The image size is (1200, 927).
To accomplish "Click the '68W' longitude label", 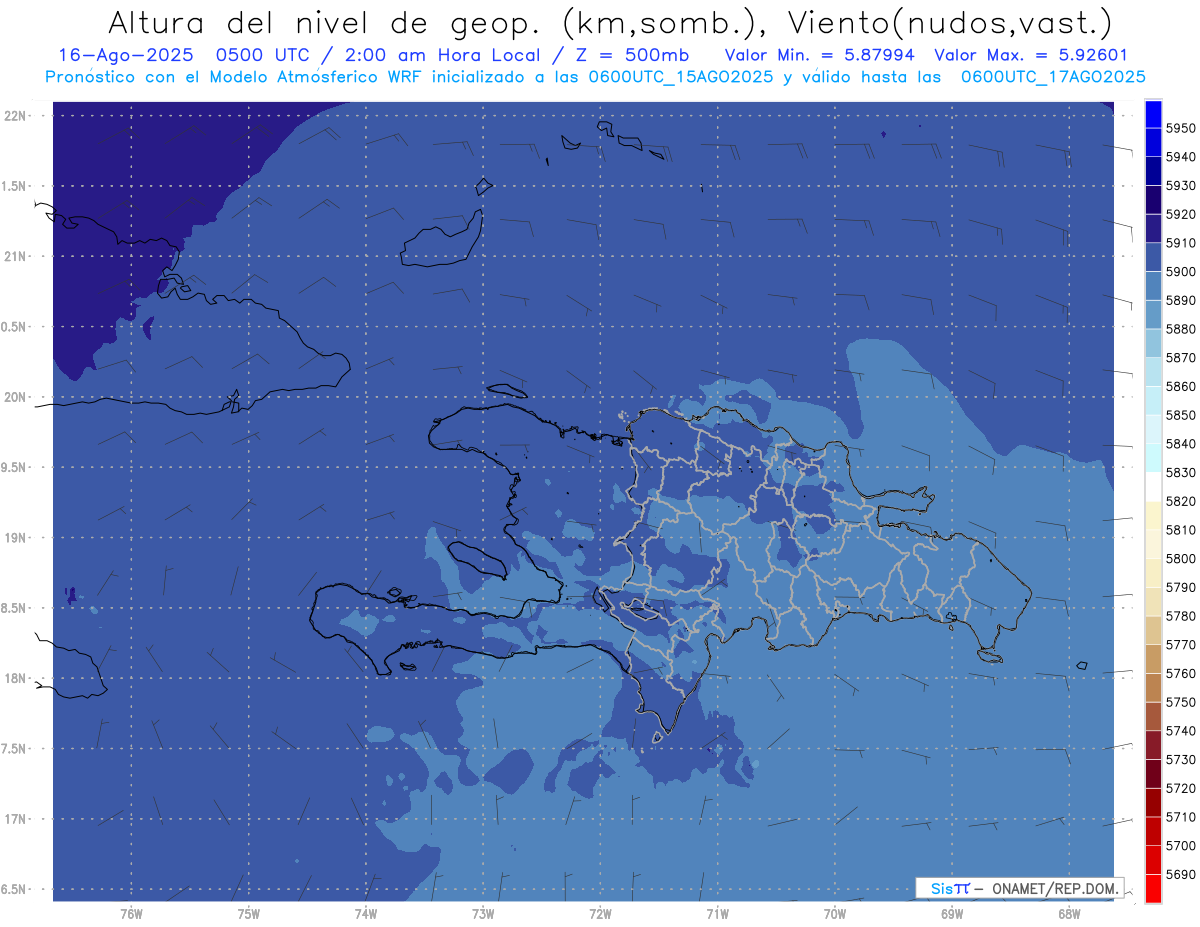I will click(1069, 913).
